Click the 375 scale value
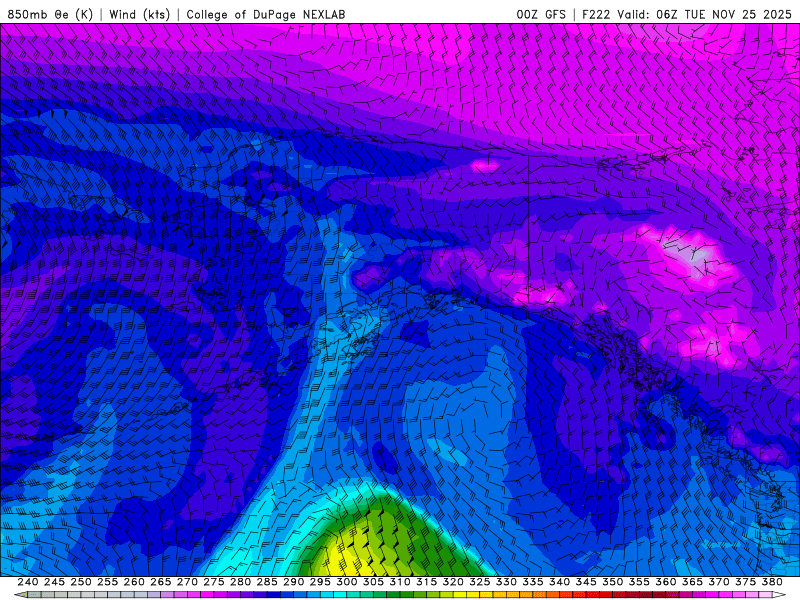The width and height of the screenshot is (800, 600). pos(746,582)
